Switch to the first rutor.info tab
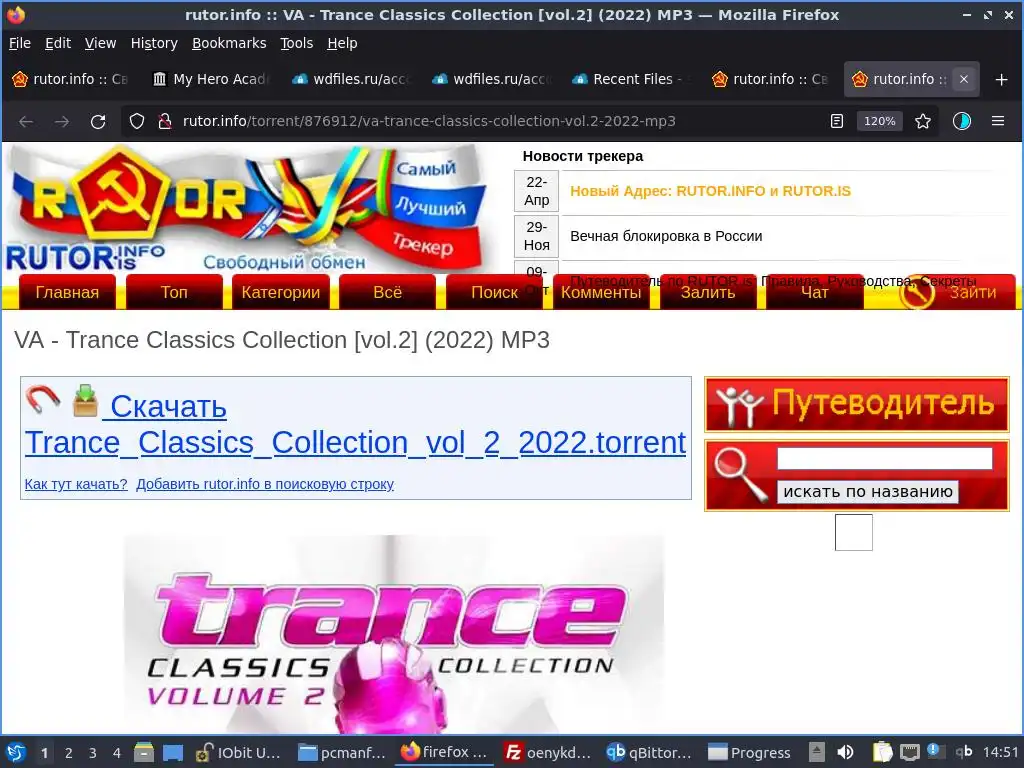Image resolution: width=1024 pixels, height=768 pixels. pos(70,80)
